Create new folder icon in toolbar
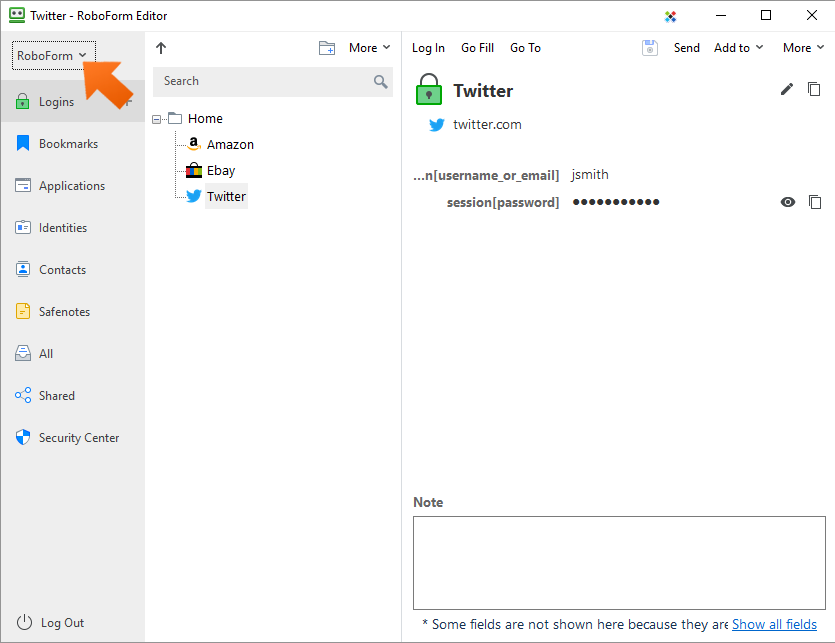The height and width of the screenshot is (643, 835). (327, 48)
